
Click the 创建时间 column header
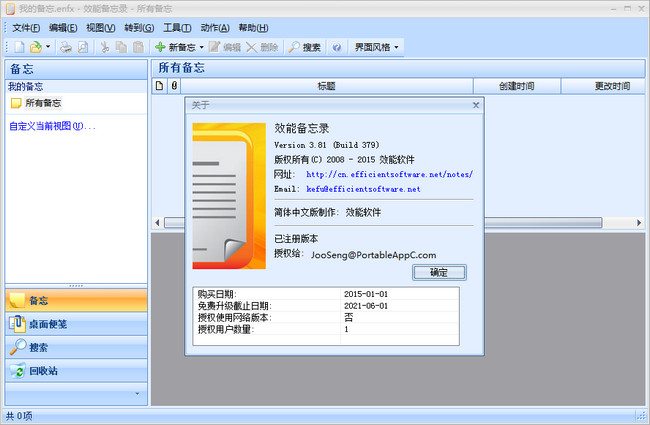pos(517,86)
